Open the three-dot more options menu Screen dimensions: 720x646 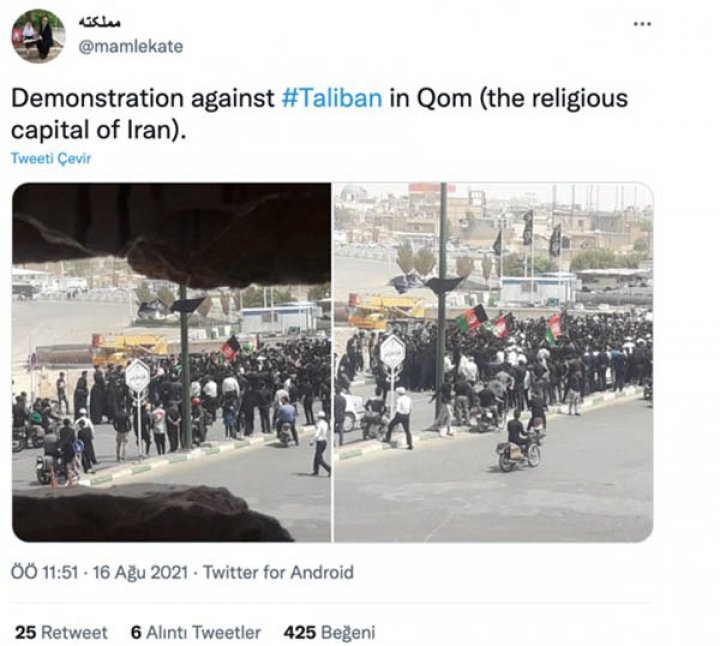[642, 24]
